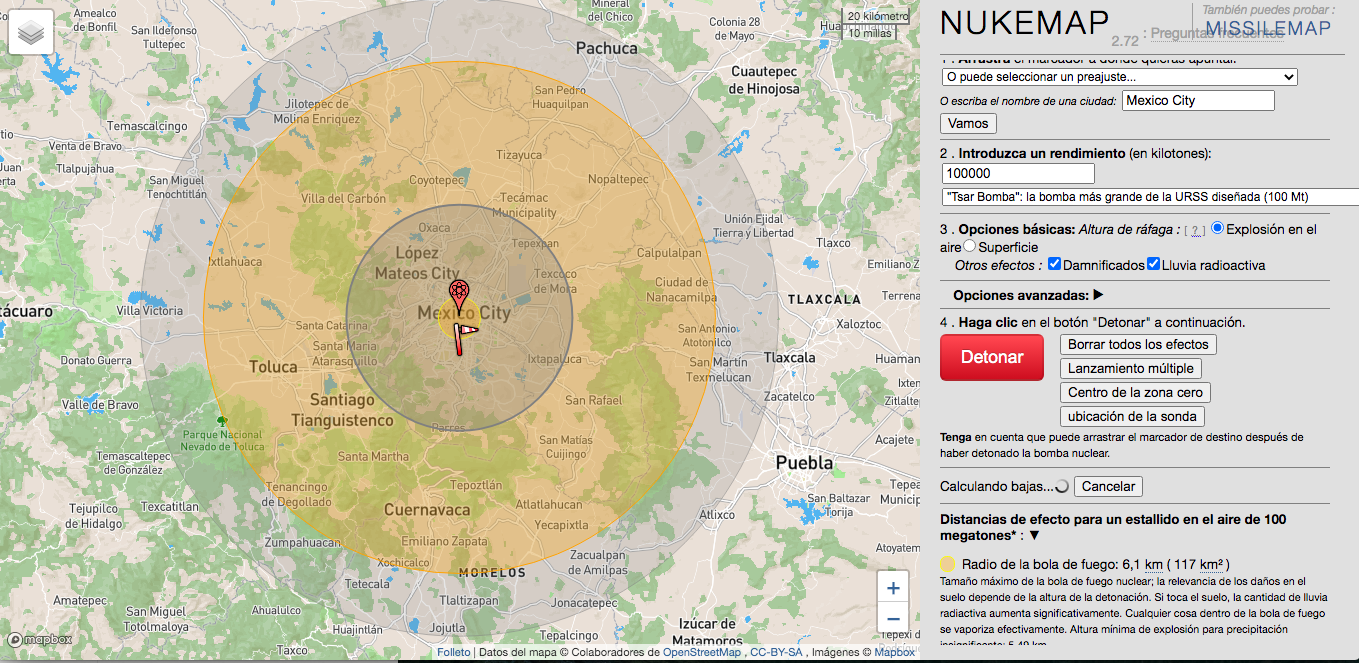
Task: Open the burst height help question mark
Action: pyautogui.click(x=1195, y=230)
